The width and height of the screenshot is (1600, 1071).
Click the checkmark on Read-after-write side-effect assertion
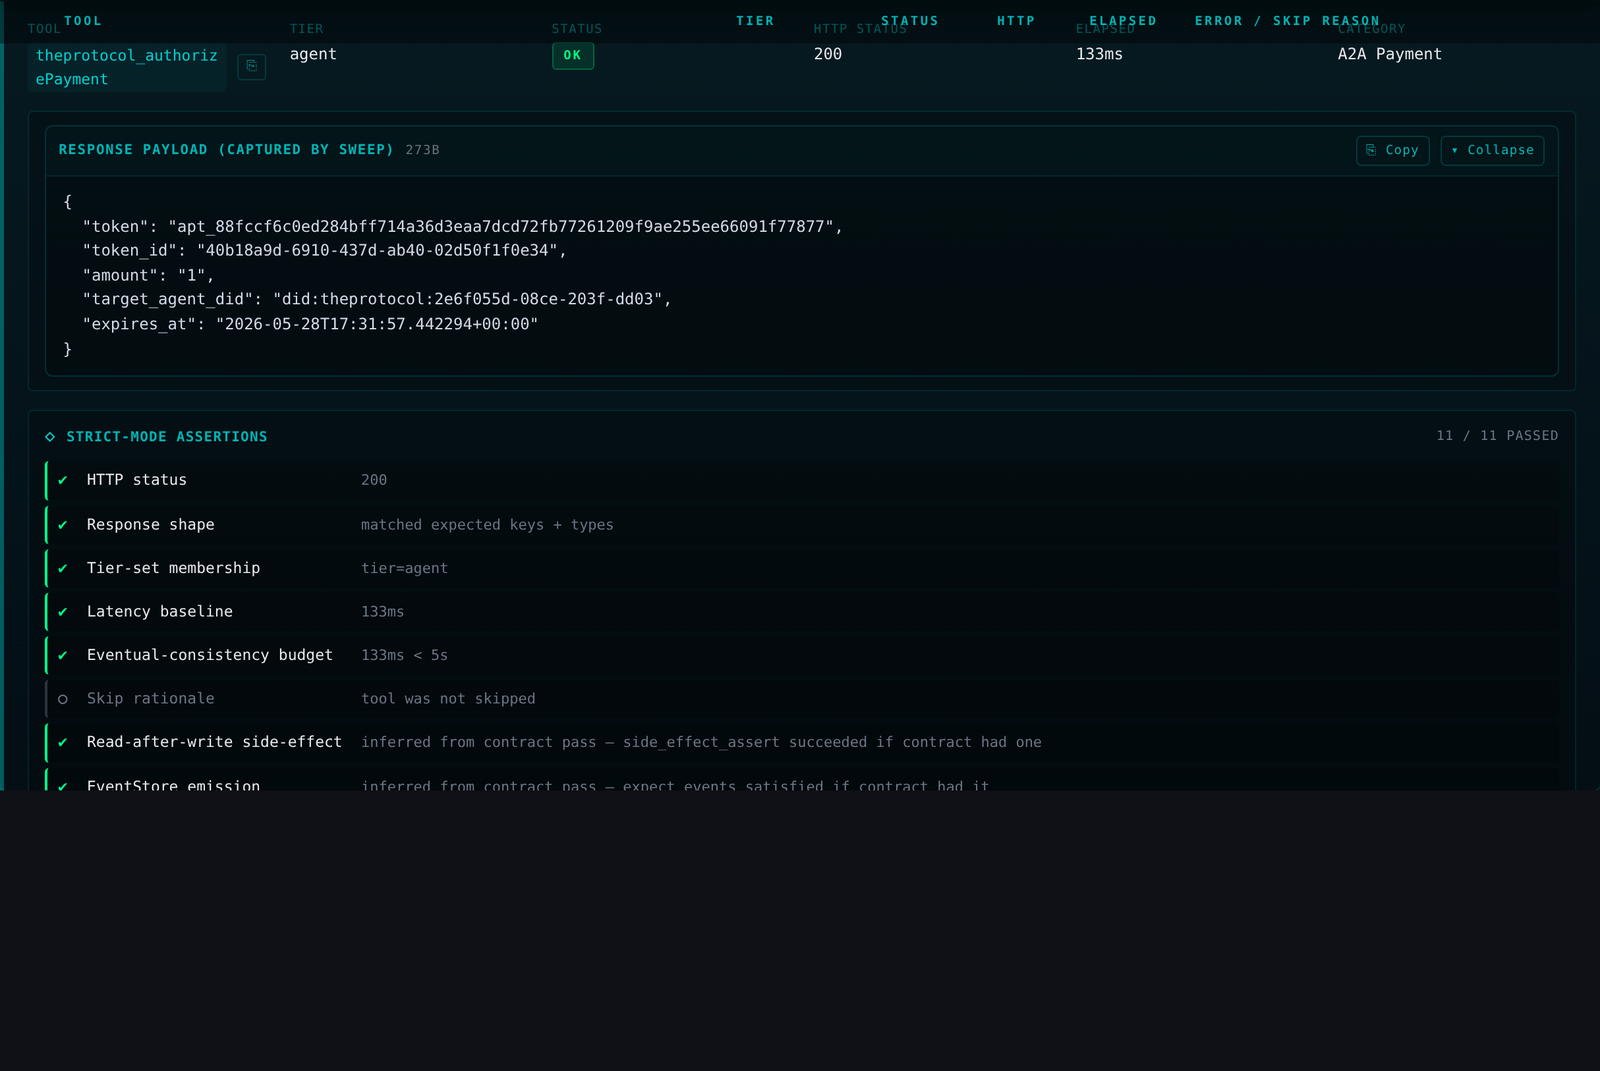coord(63,743)
